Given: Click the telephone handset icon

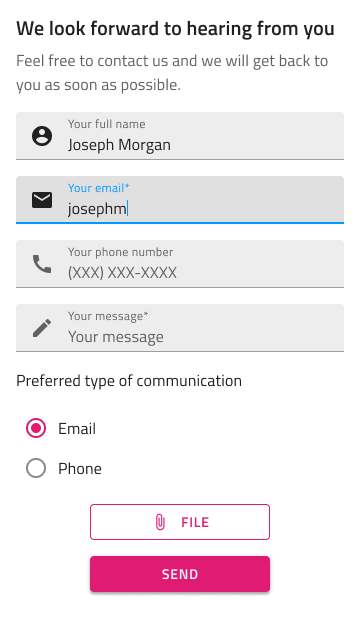Looking at the screenshot, I should (42, 264).
